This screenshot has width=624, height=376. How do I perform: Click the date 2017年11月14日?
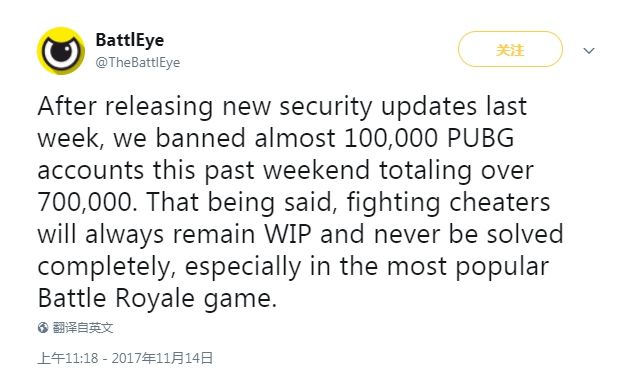tap(162, 358)
